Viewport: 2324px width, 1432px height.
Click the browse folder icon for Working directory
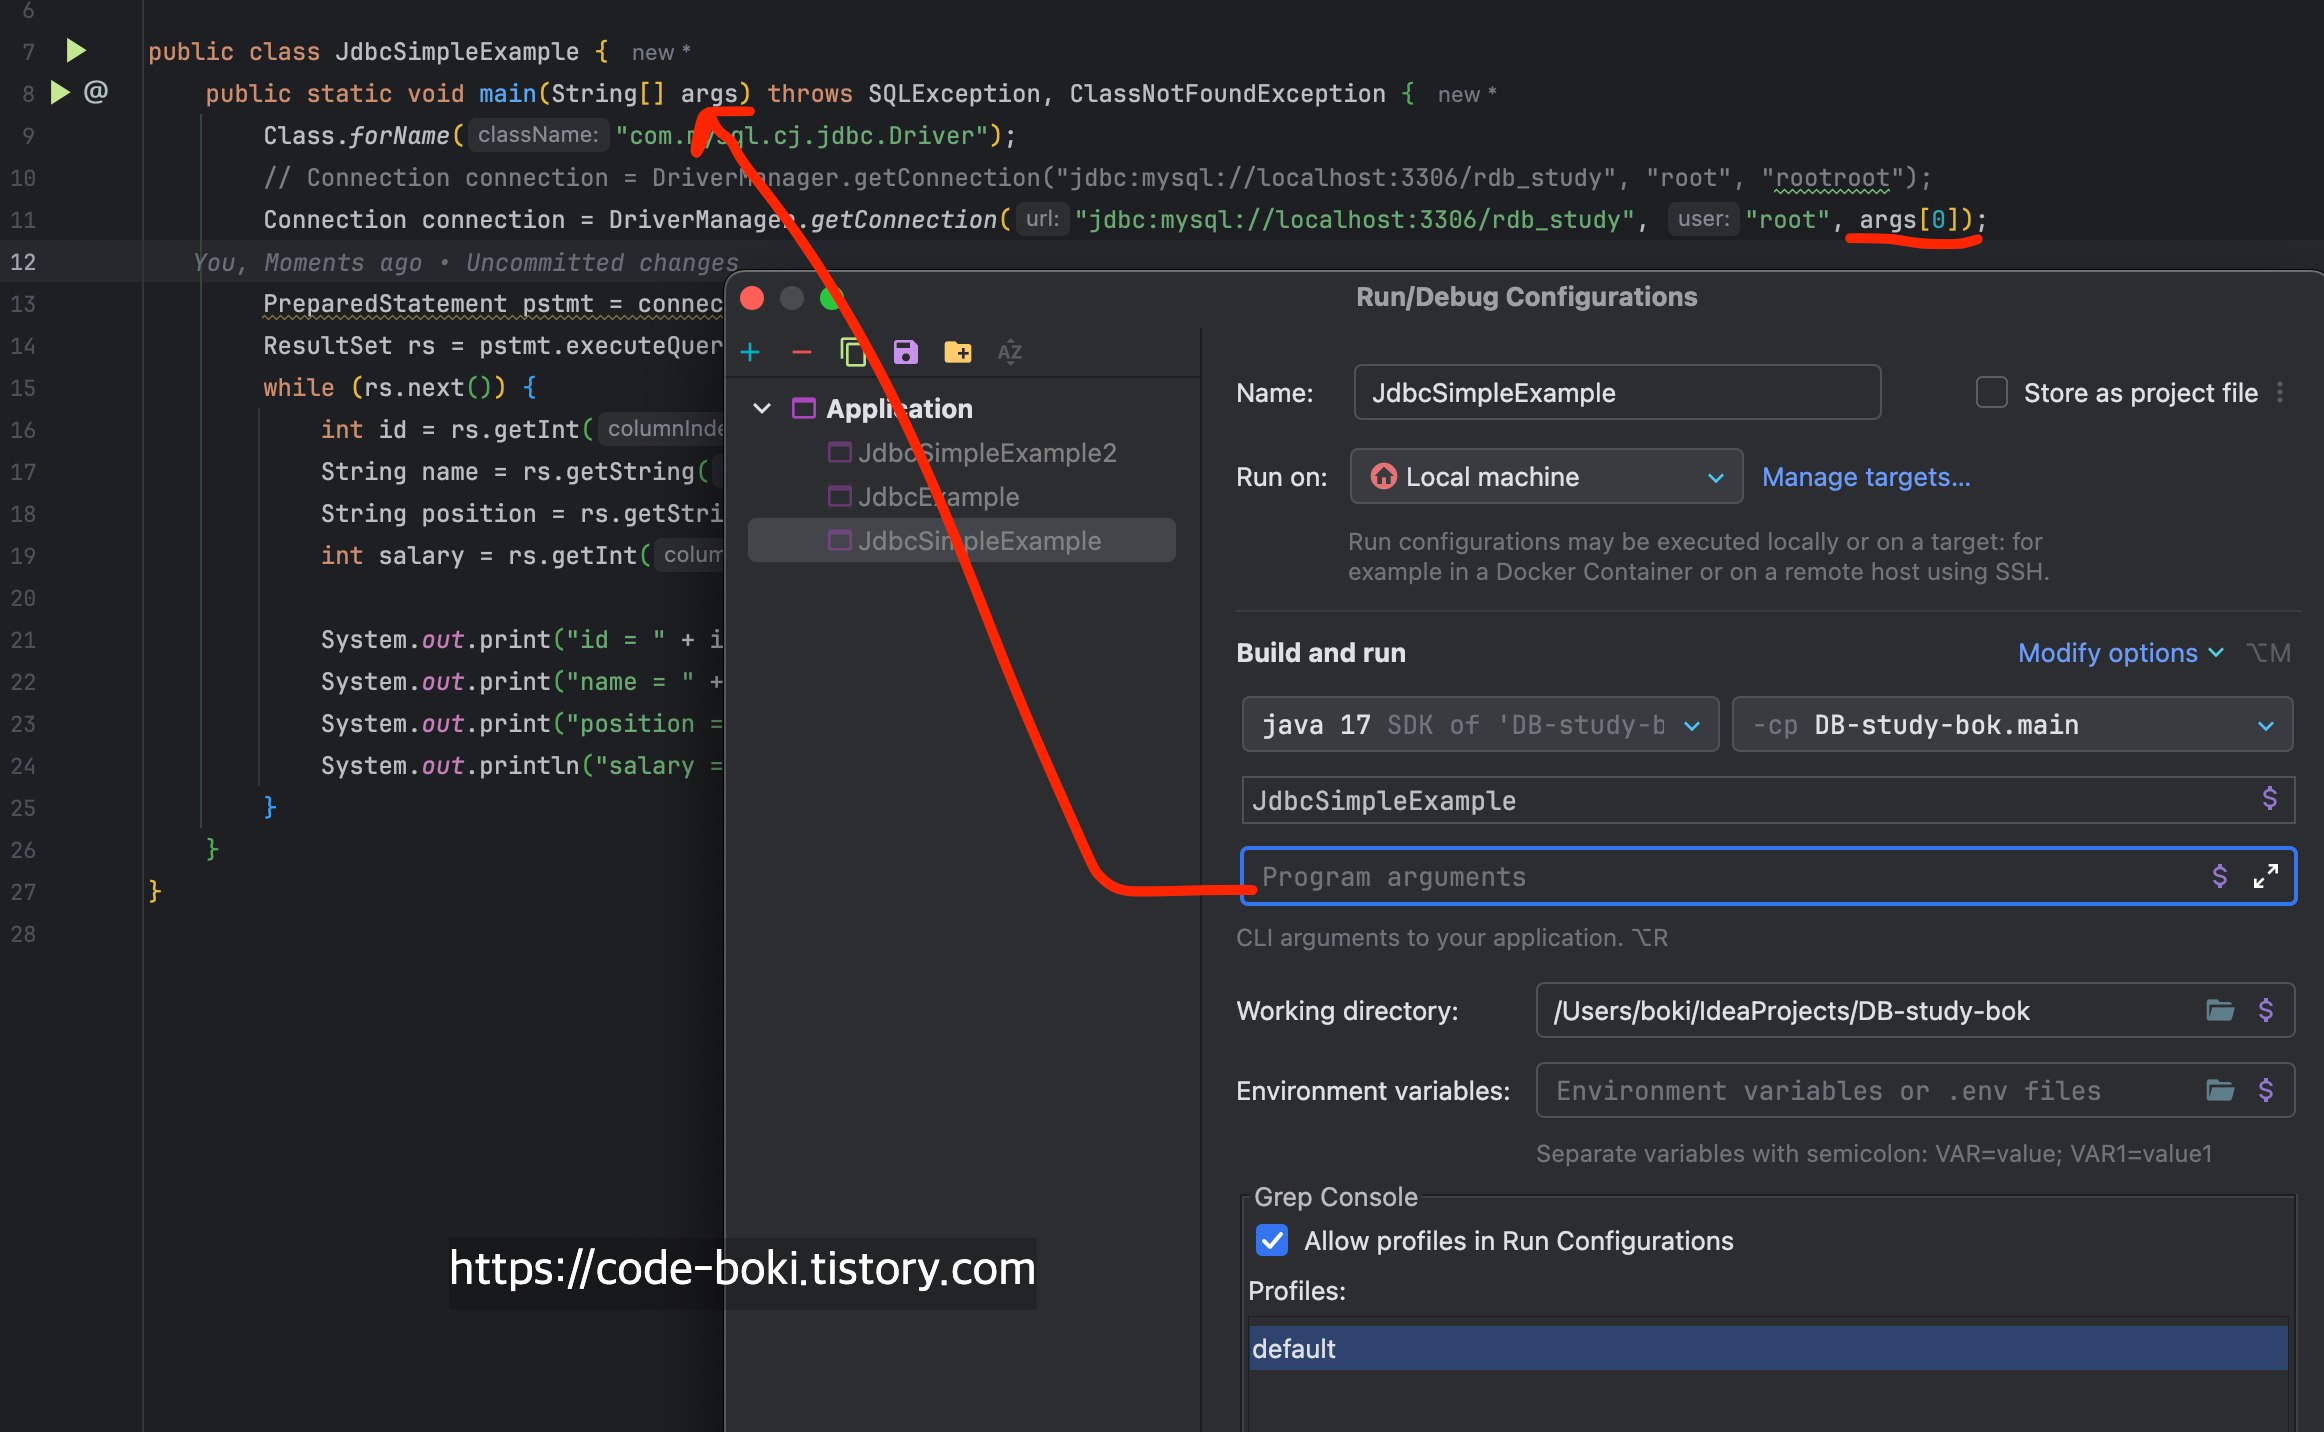2220,1011
